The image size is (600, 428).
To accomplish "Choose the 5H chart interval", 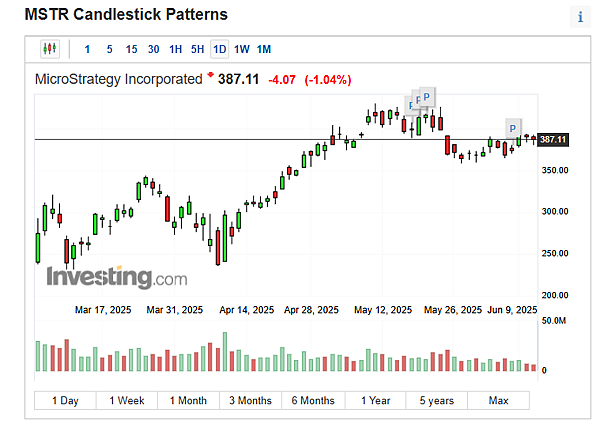I will [x=197, y=49].
